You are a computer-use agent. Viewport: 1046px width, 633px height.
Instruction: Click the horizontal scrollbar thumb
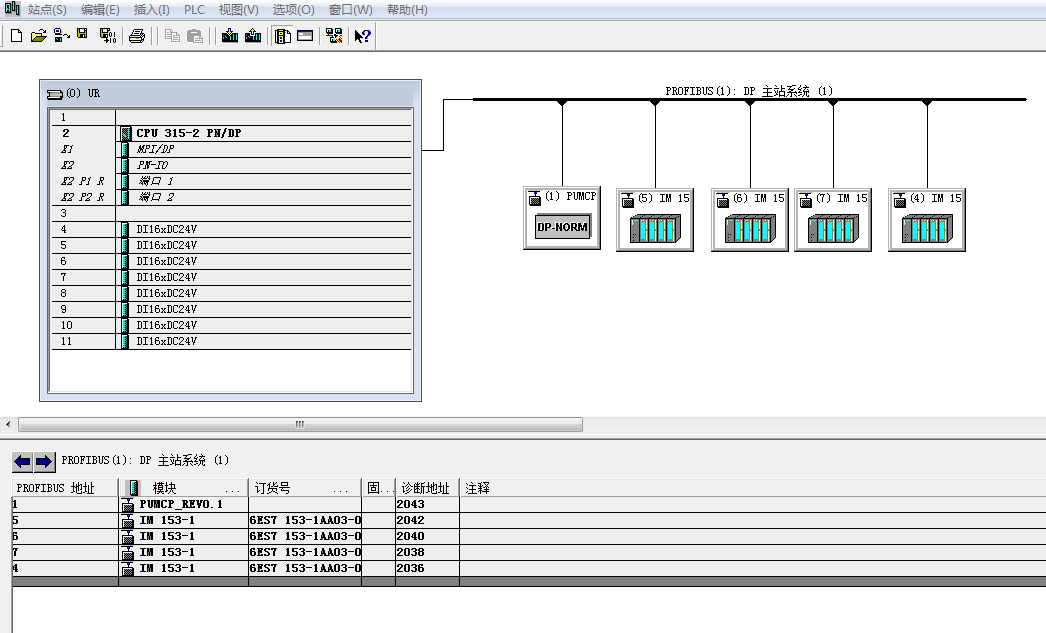pos(300,424)
